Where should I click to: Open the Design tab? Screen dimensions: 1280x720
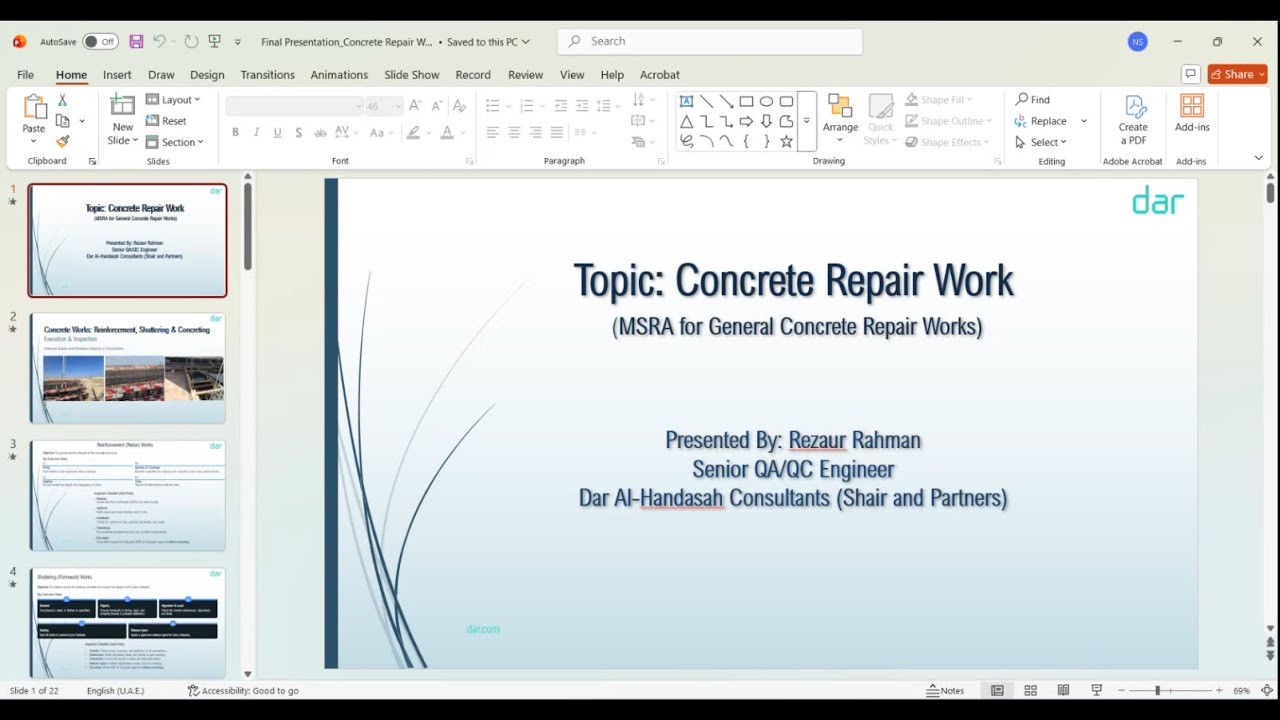pos(207,75)
